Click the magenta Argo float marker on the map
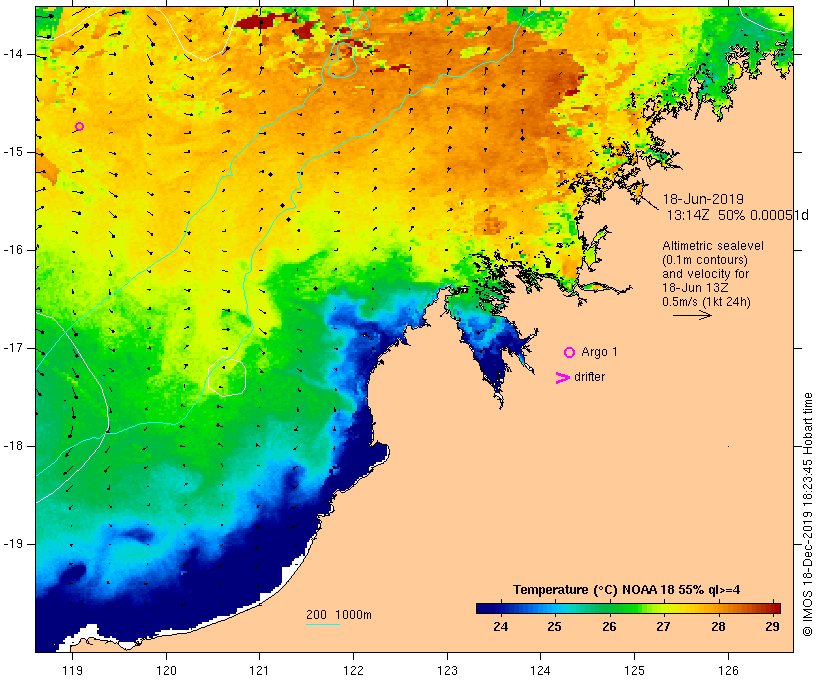This screenshot has width=820, height=680. (x=79, y=127)
